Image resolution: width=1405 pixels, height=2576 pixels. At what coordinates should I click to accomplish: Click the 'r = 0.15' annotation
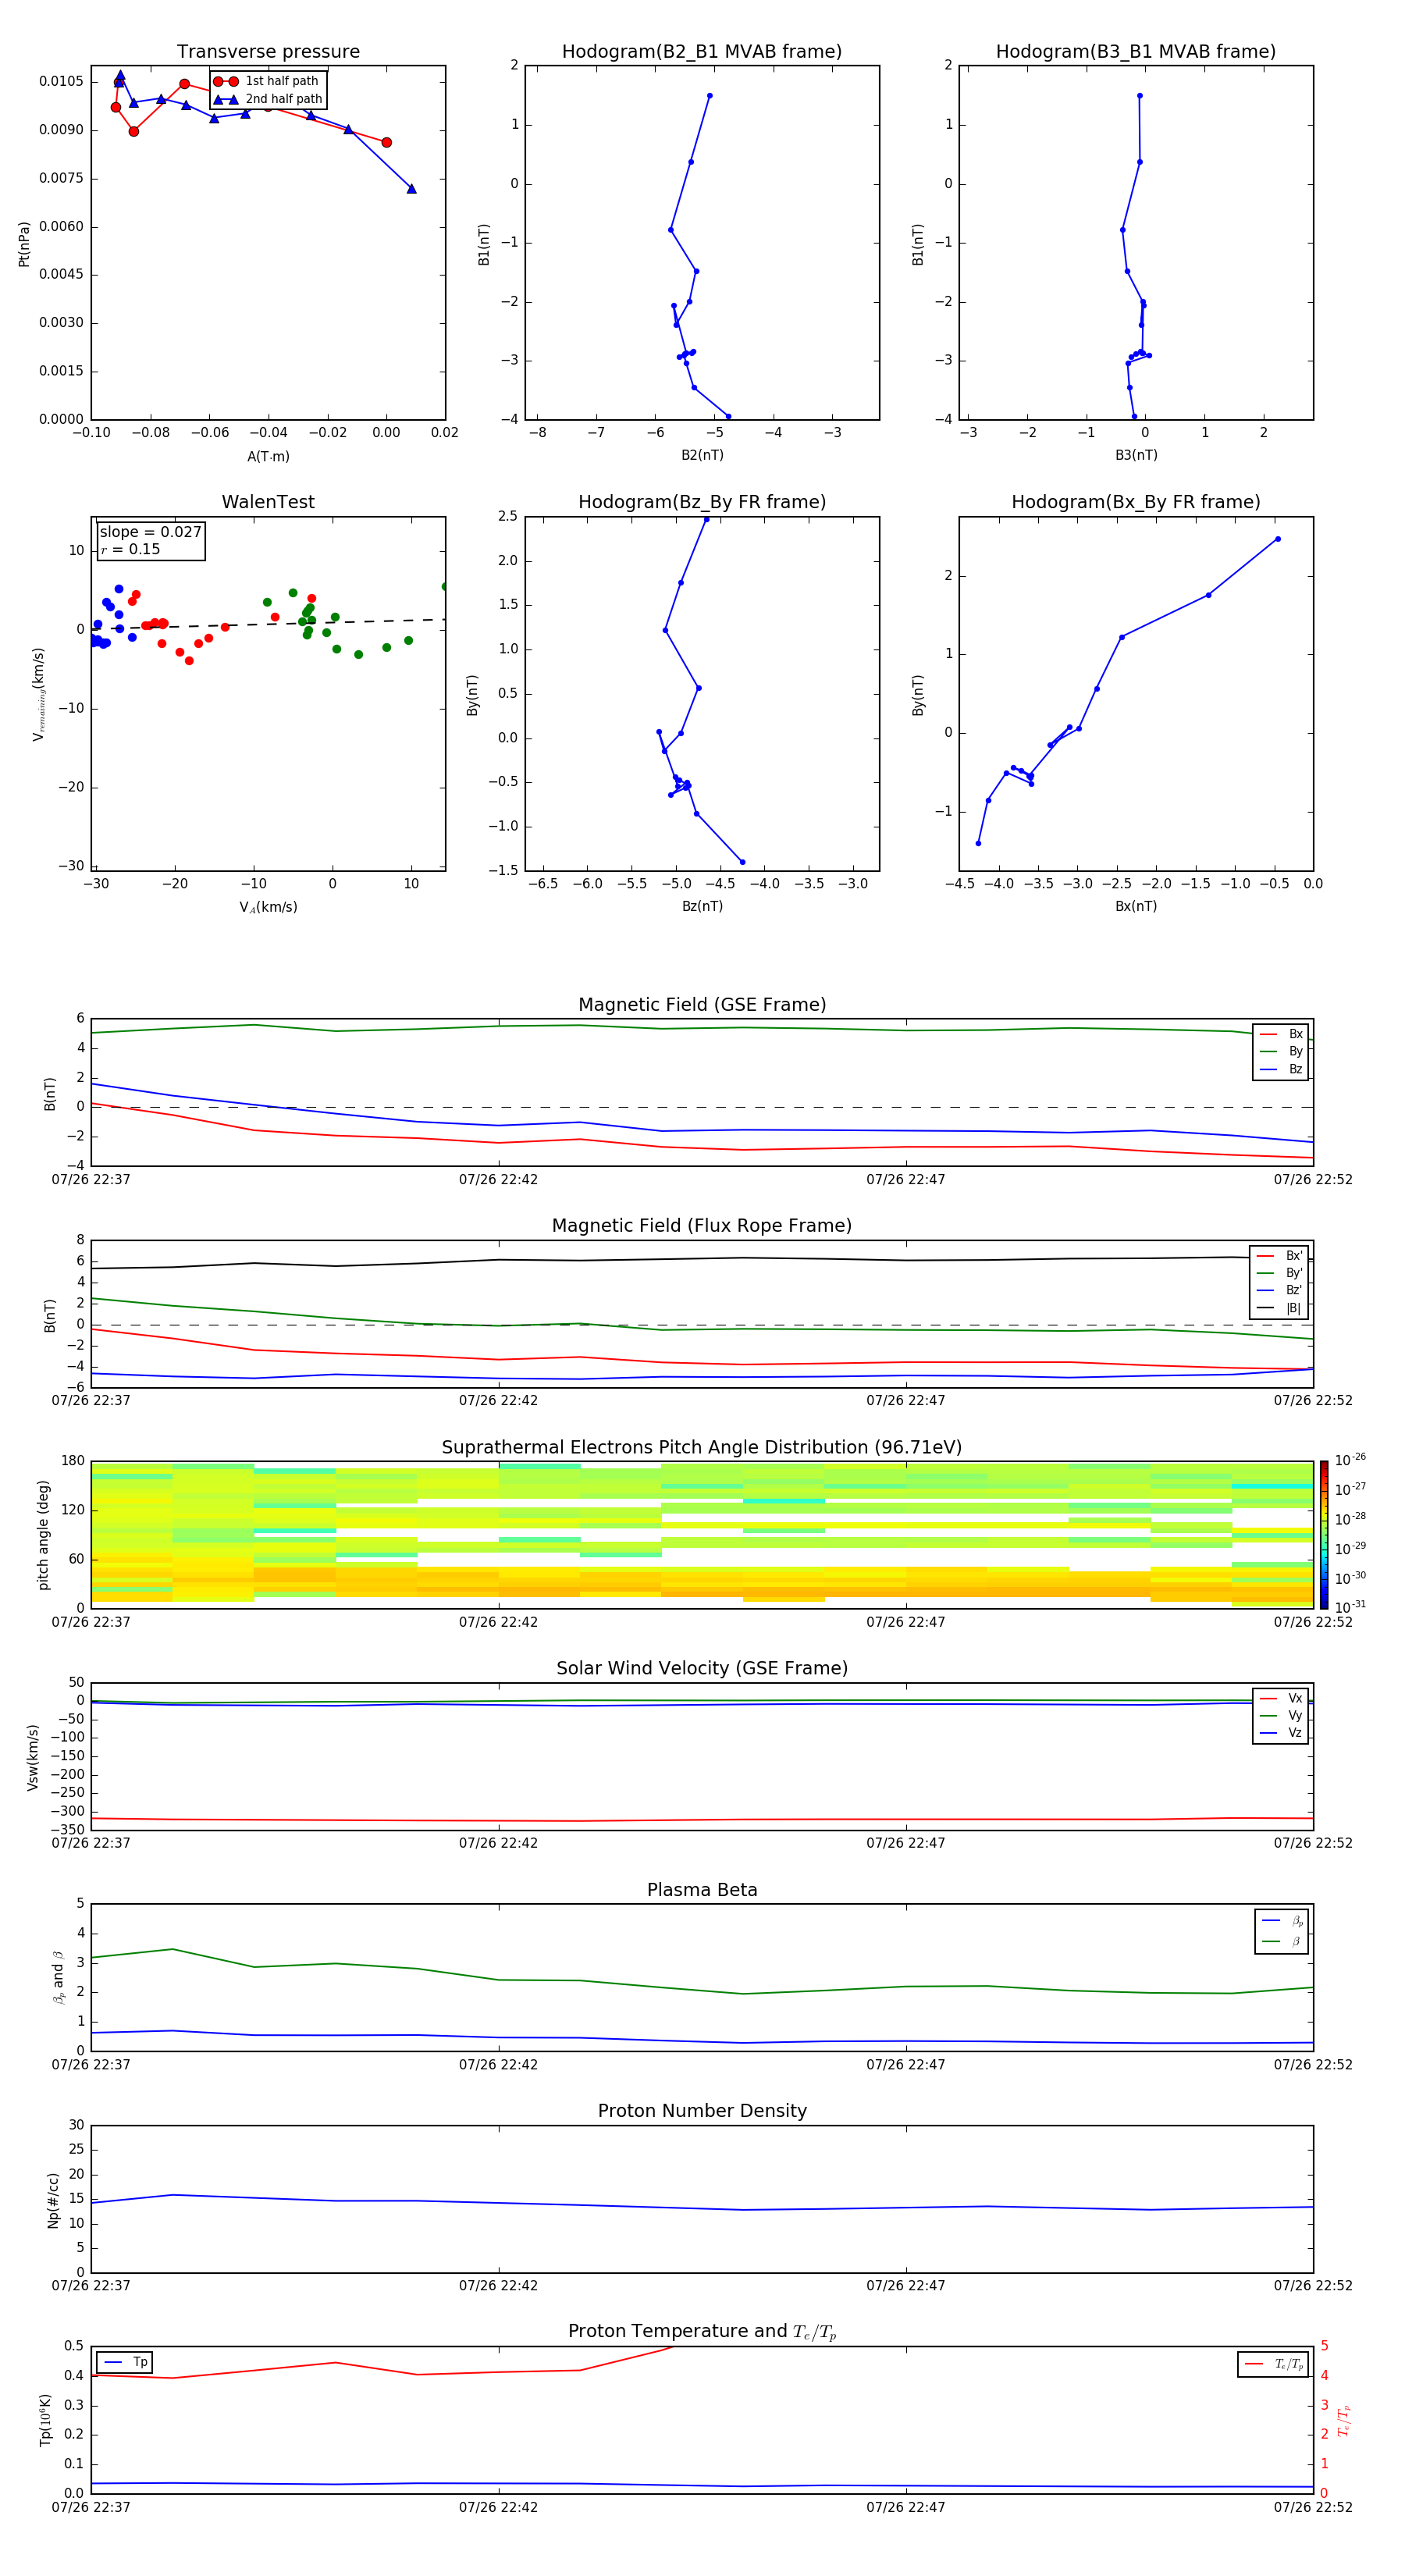(130, 549)
